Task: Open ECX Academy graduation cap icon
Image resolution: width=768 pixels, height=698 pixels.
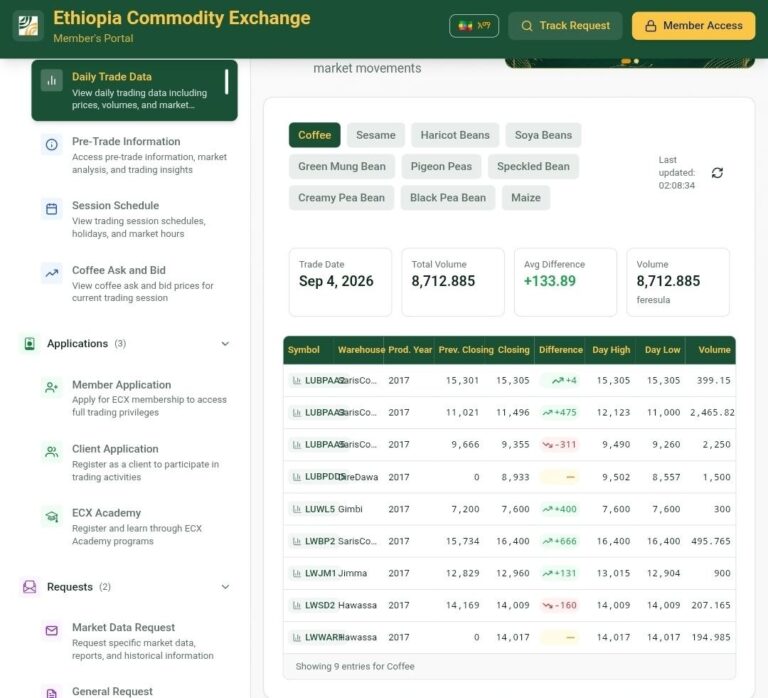Action: [x=51, y=516]
